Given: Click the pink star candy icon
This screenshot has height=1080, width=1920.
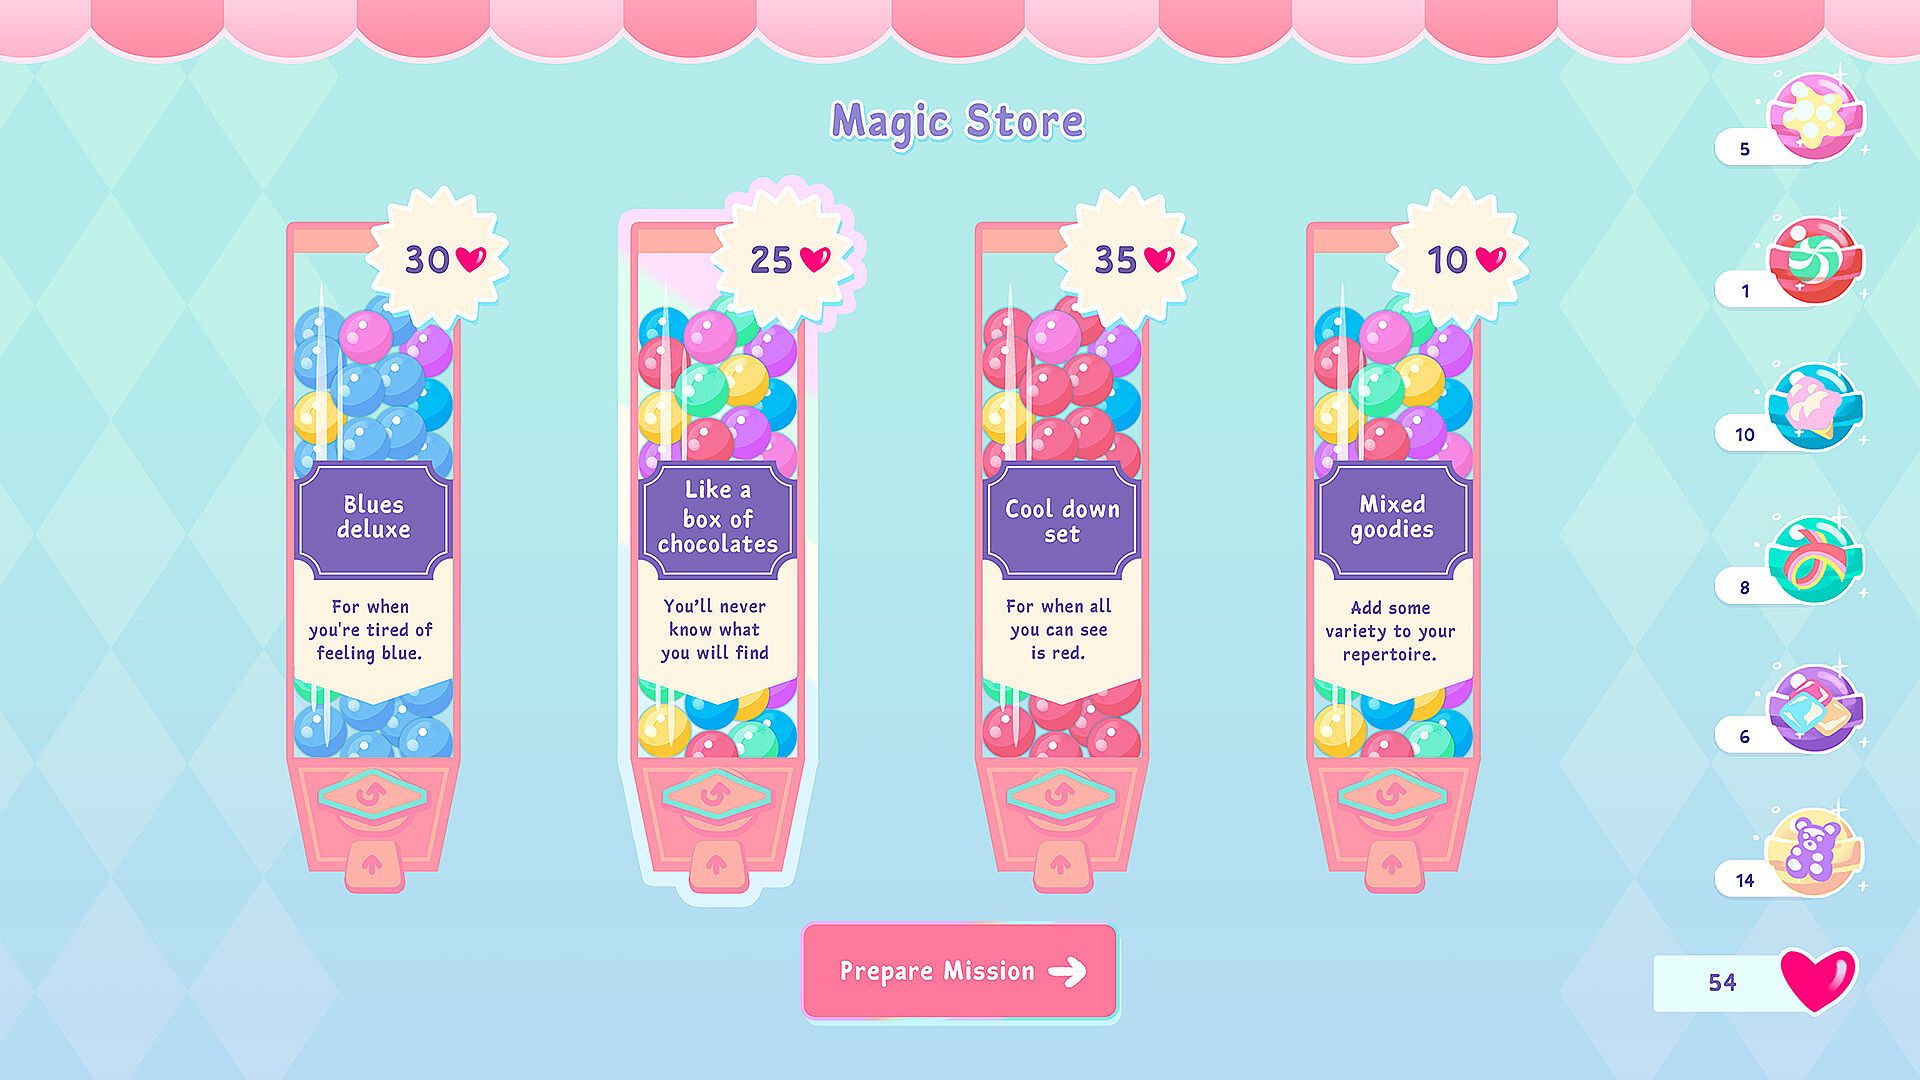Looking at the screenshot, I should click(x=1815, y=117).
